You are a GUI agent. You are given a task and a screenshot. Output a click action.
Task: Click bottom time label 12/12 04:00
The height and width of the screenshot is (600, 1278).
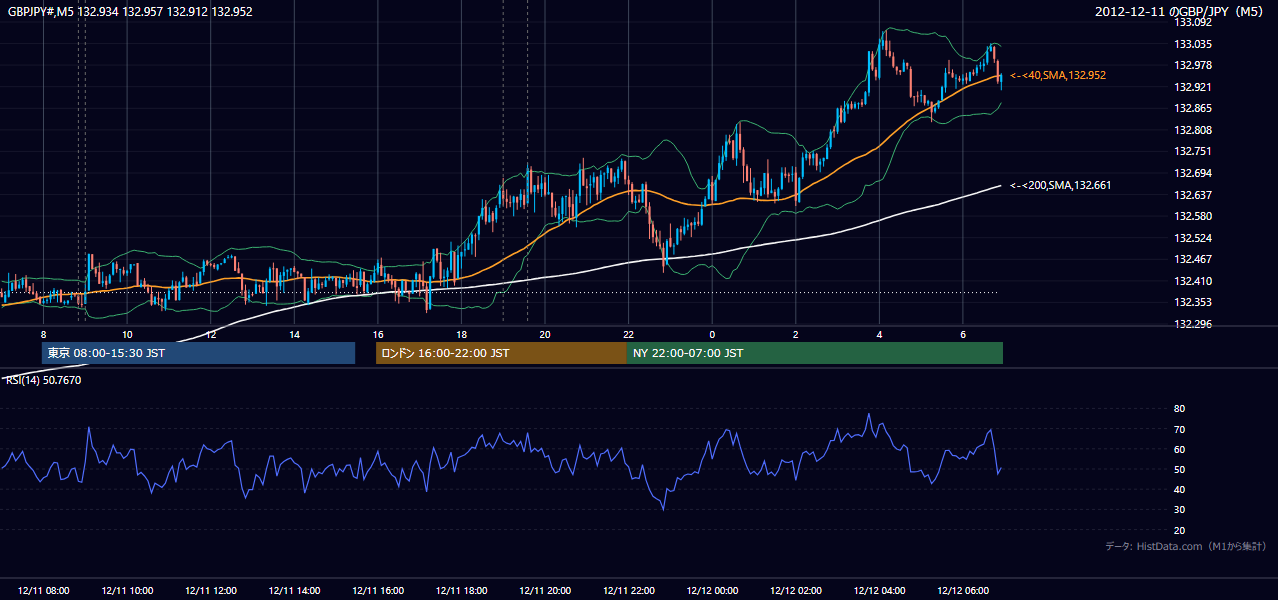pos(879,591)
